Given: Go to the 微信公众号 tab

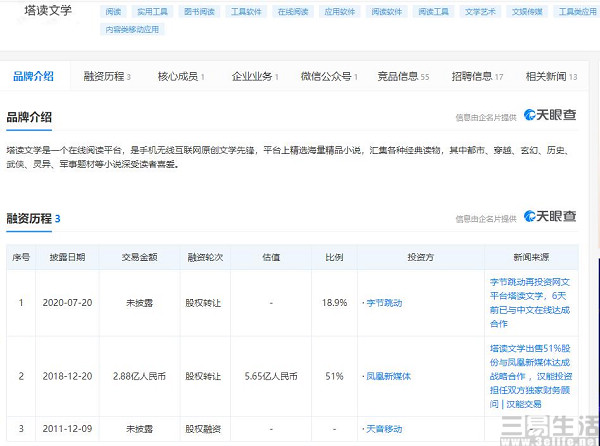Looking at the screenshot, I should pos(328,76).
